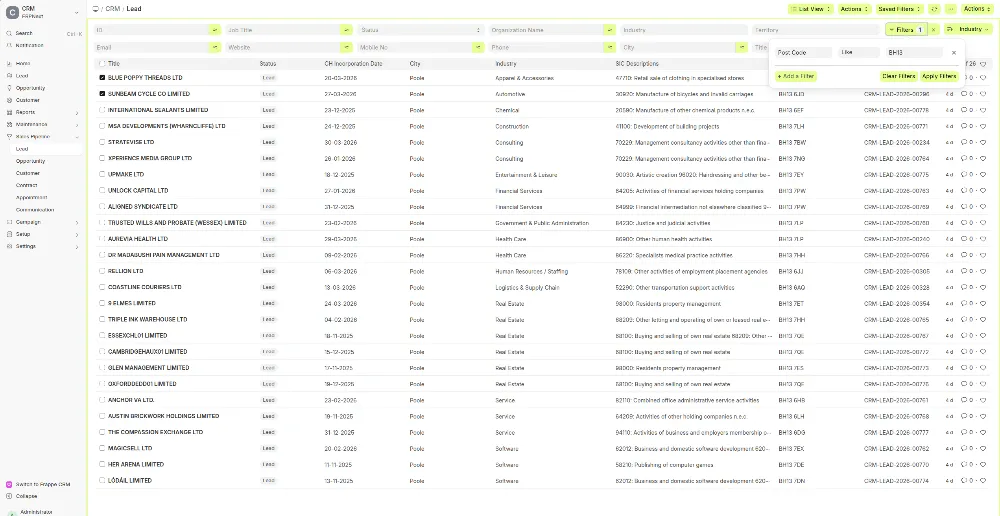Click the Switch to Frappe CRM icon

click(9, 484)
